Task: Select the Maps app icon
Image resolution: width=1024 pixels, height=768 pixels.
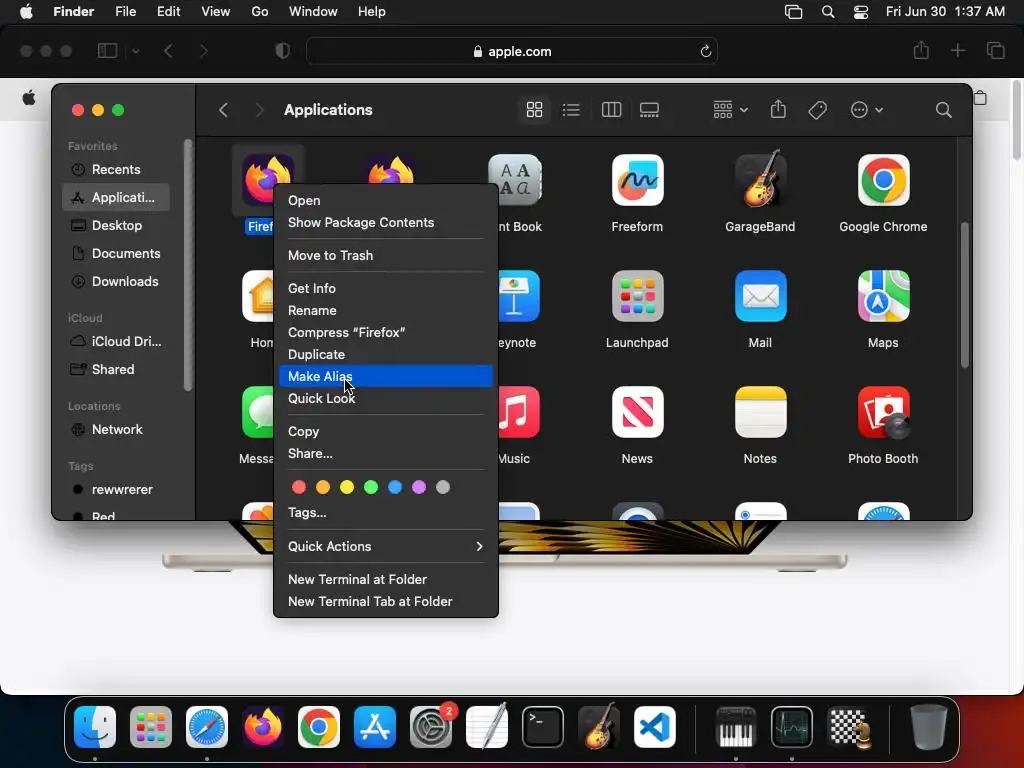Action: tap(883, 296)
